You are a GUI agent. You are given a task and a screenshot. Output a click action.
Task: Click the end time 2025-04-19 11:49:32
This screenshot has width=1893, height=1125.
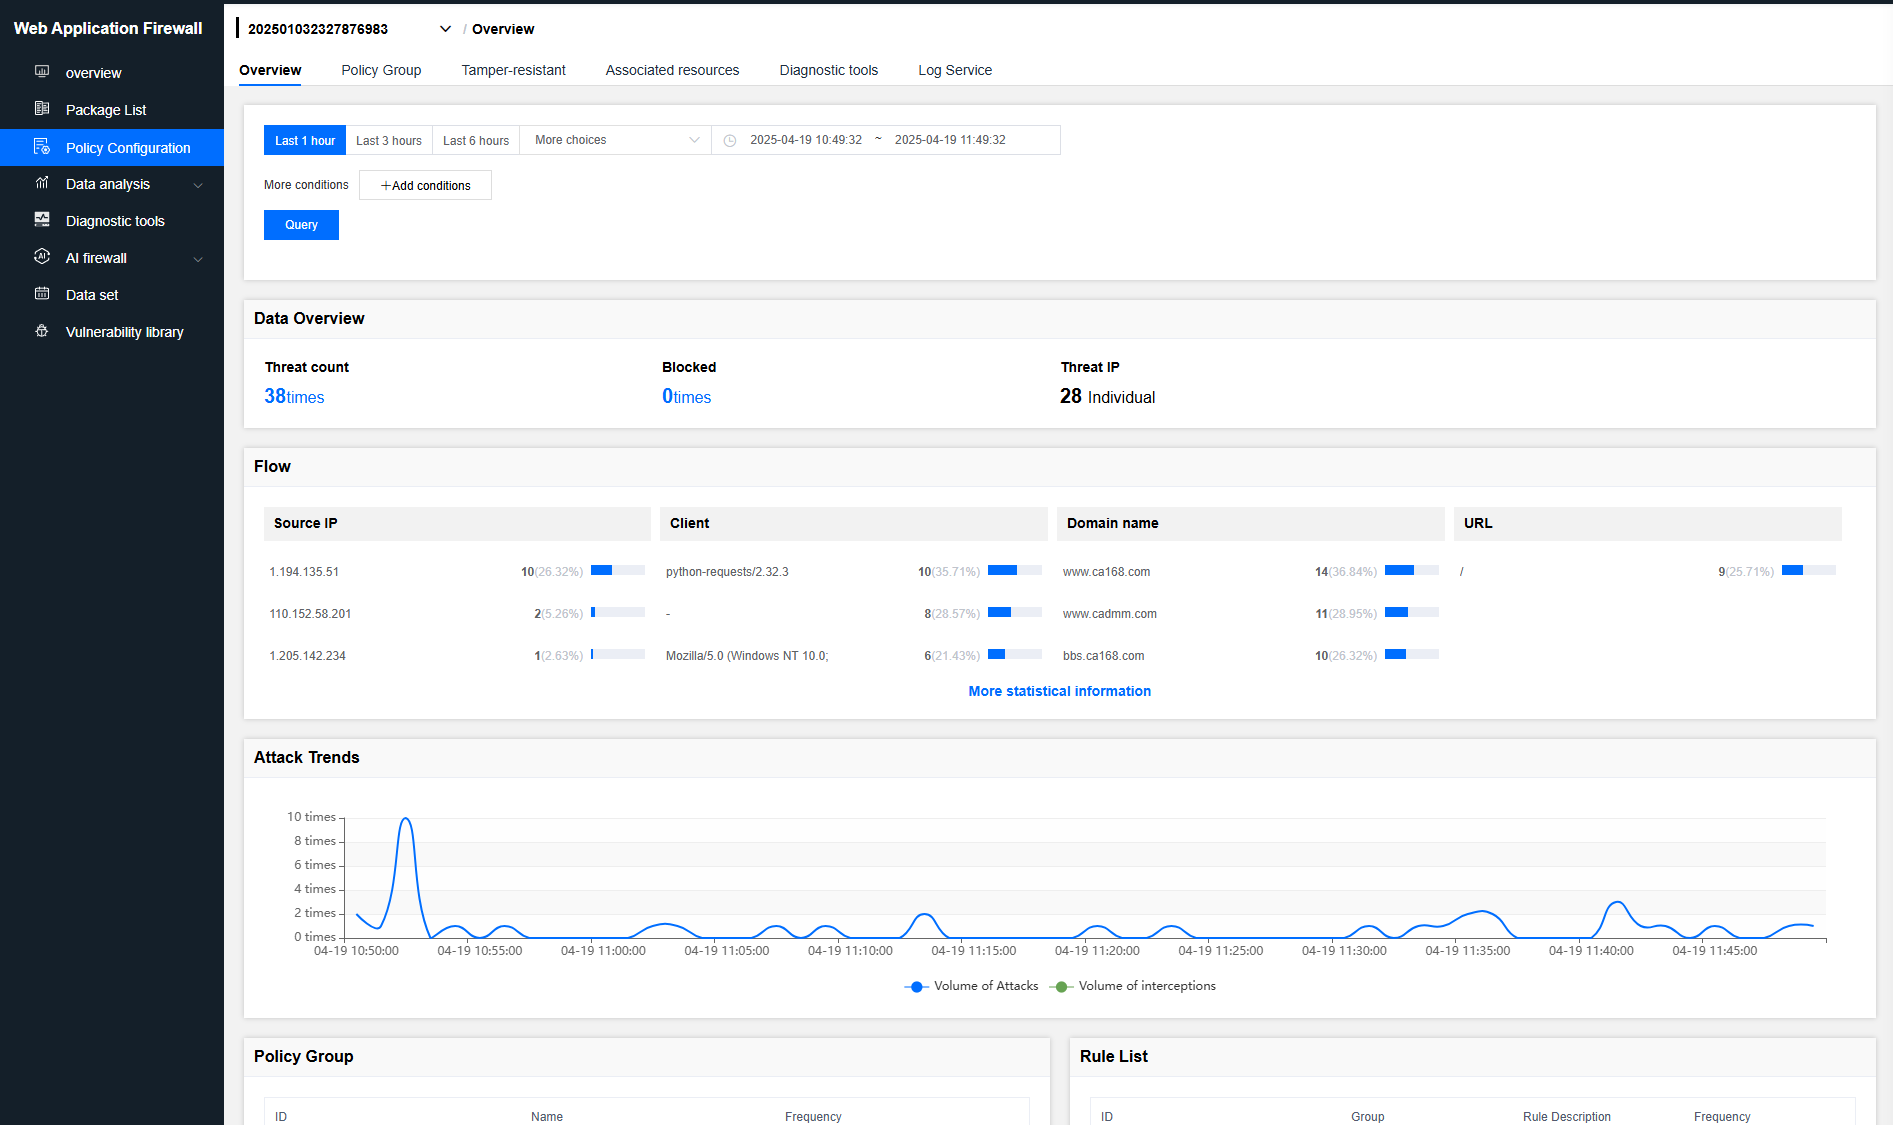tap(950, 140)
